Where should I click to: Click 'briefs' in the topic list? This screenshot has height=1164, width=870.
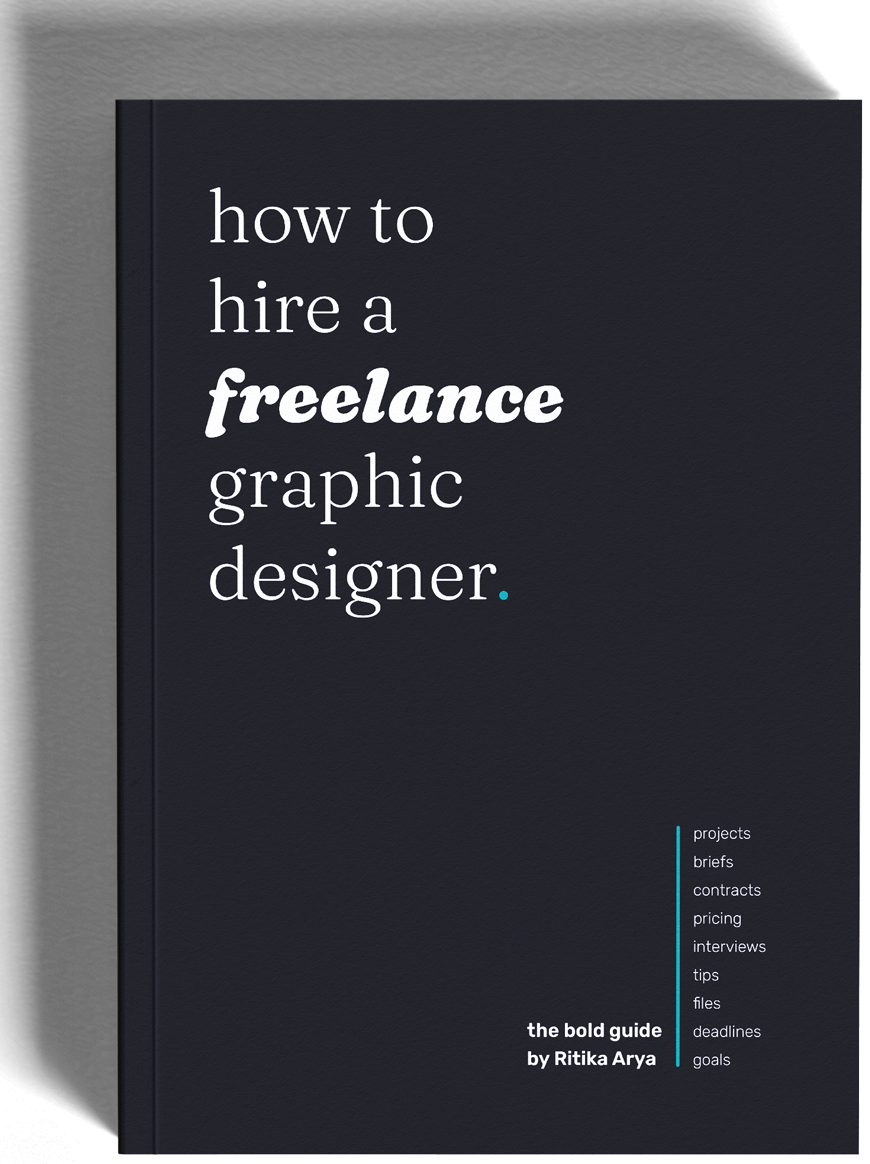713,862
